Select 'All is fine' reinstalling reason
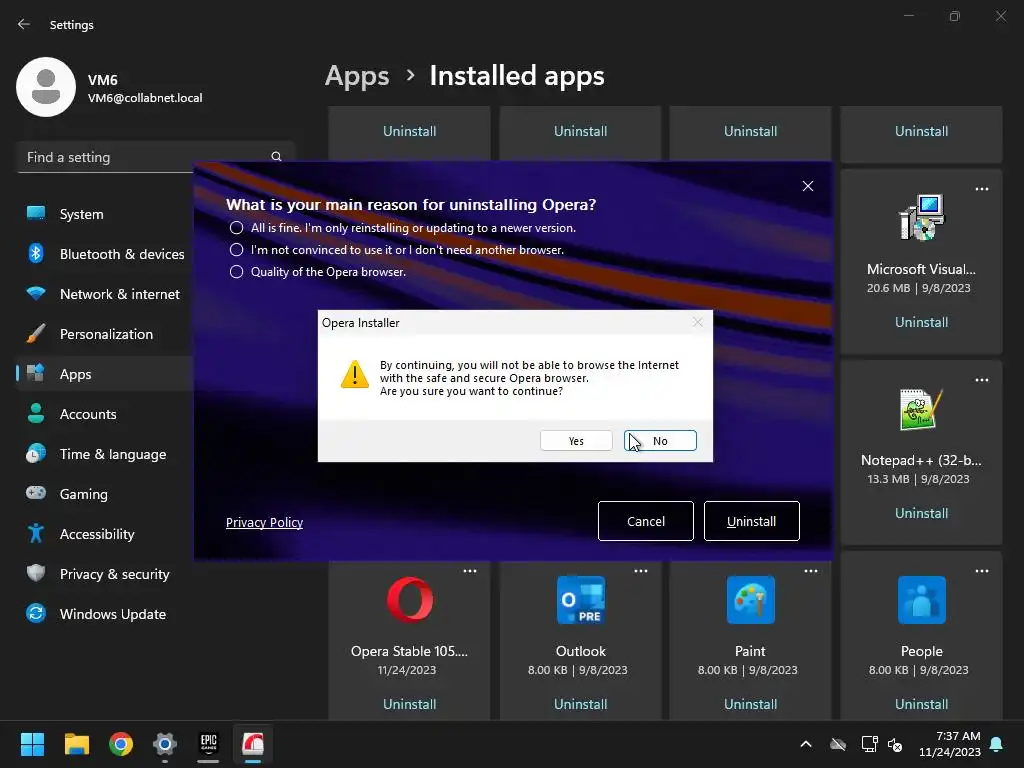1024x768 pixels. pyautogui.click(x=236, y=228)
